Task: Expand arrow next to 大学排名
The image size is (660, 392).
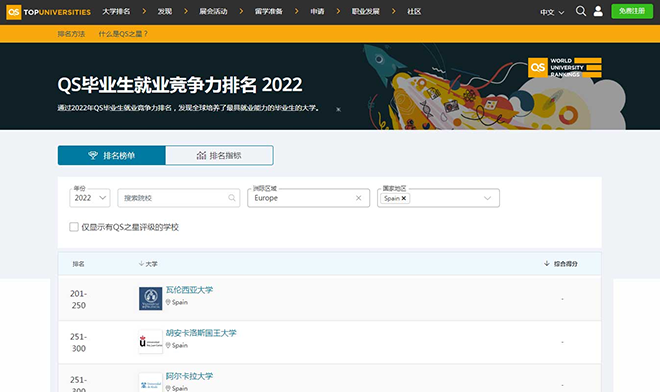Action: 144,11
